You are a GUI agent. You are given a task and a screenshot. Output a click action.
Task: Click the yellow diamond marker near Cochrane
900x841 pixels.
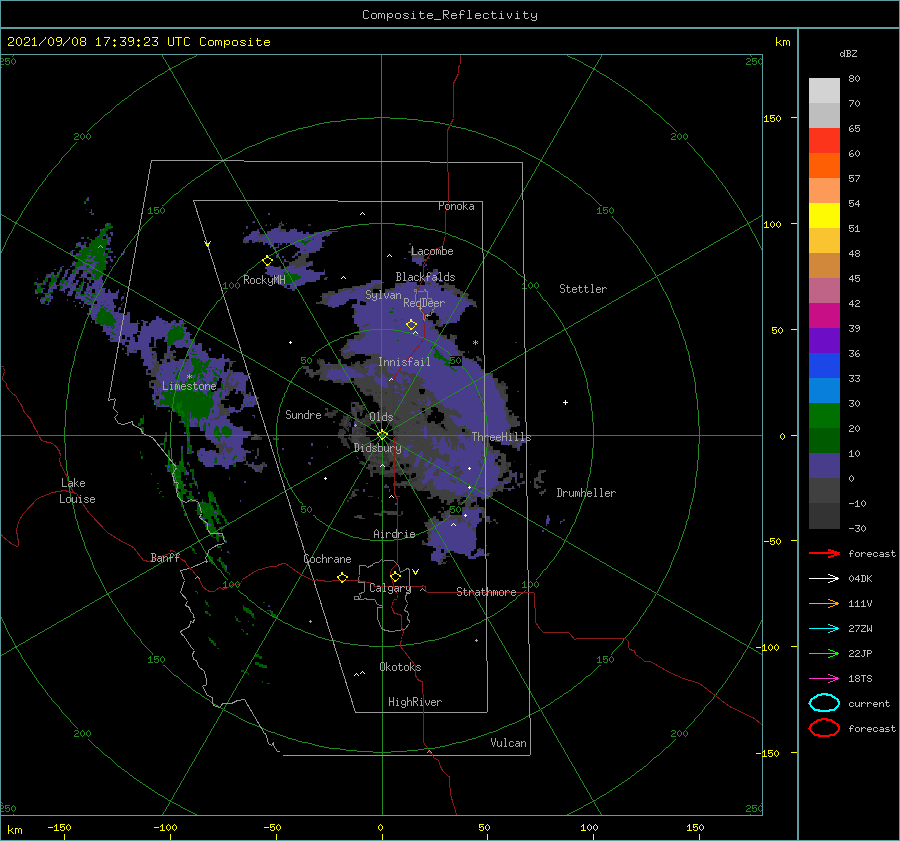tap(343, 577)
